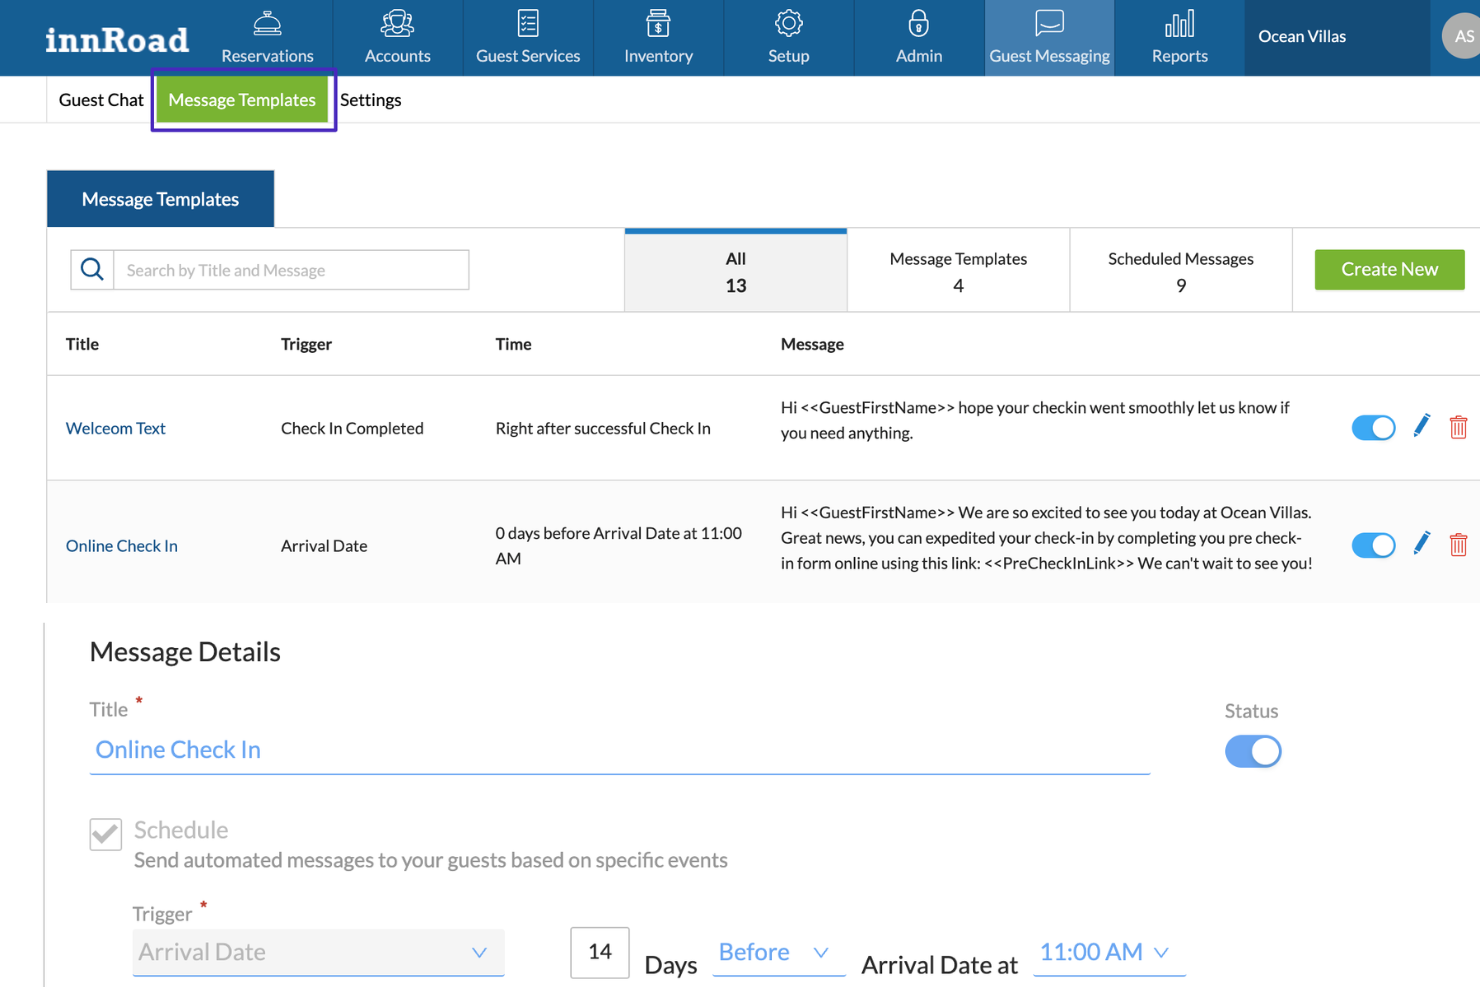Open the Reports section

[x=1179, y=37]
